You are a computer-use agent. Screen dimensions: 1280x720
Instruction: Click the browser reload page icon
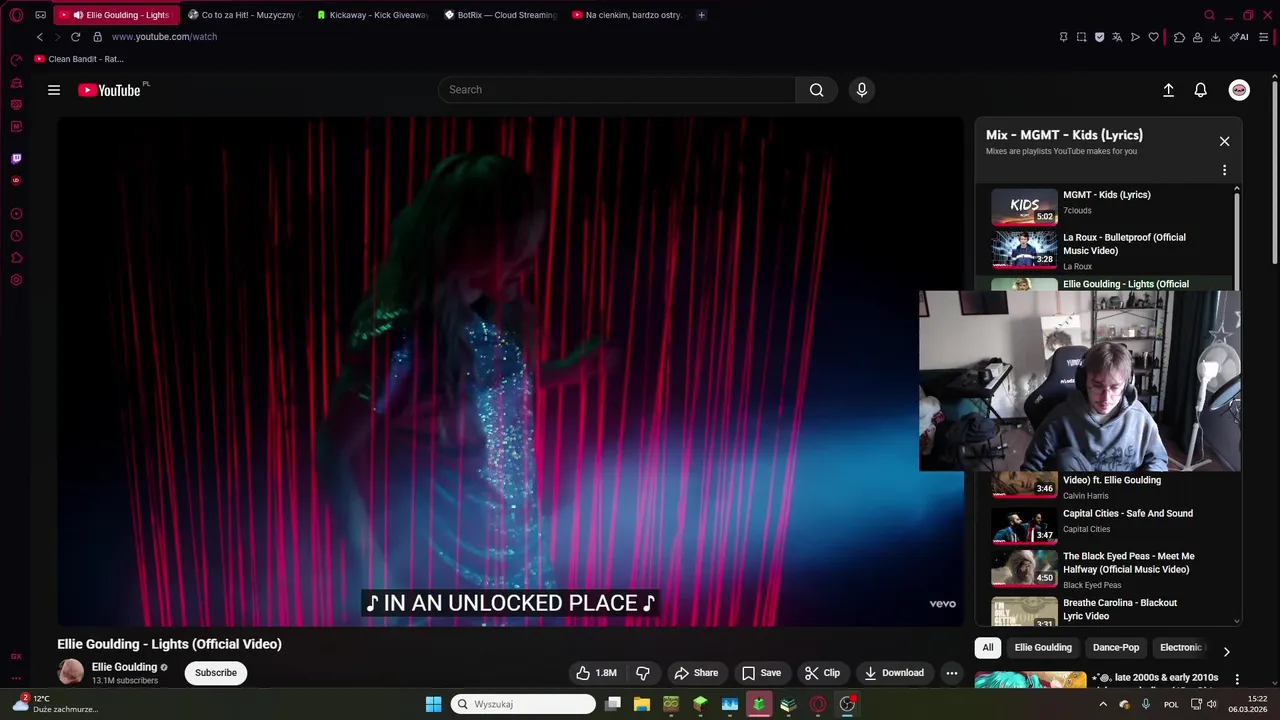[75, 37]
